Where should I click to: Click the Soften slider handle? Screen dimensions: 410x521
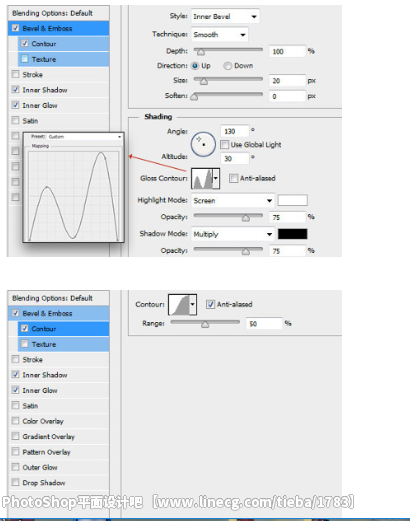point(194,97)
